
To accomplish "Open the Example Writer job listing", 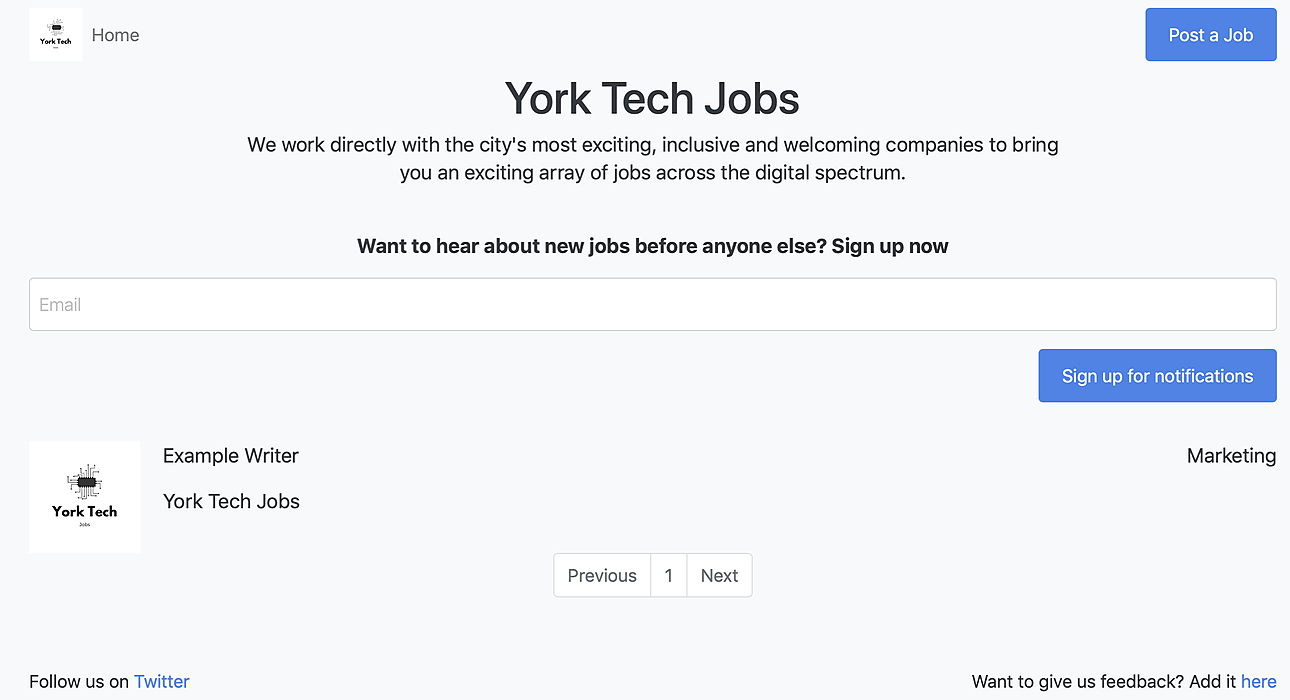I will click(x=231, y=456).
